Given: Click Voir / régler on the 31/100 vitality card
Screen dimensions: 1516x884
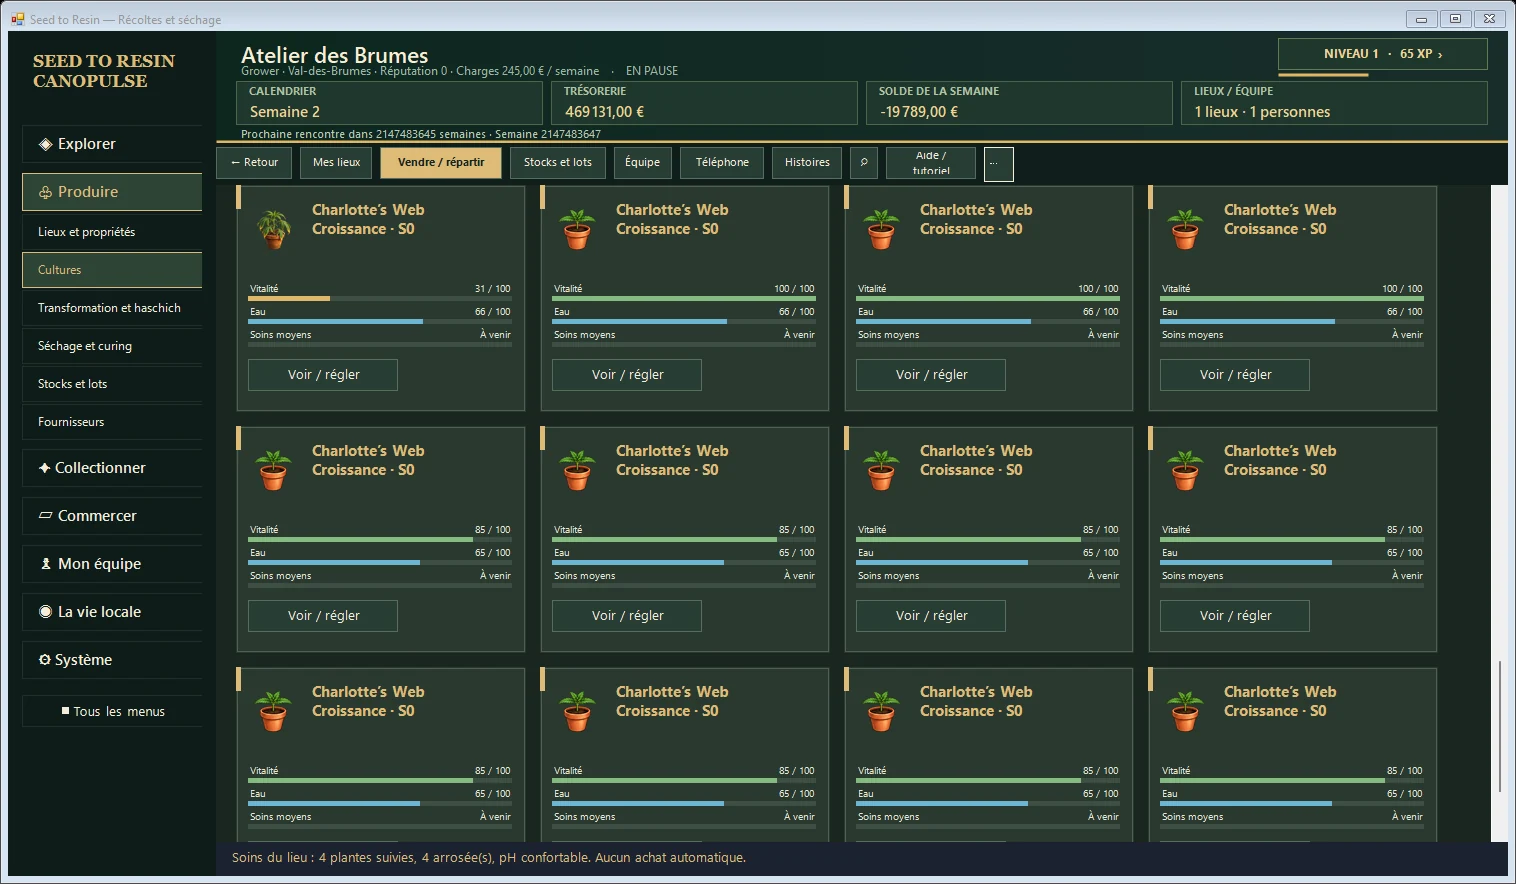Looking at the screenshot, I should pyautogui.click(x=323, y=375).
